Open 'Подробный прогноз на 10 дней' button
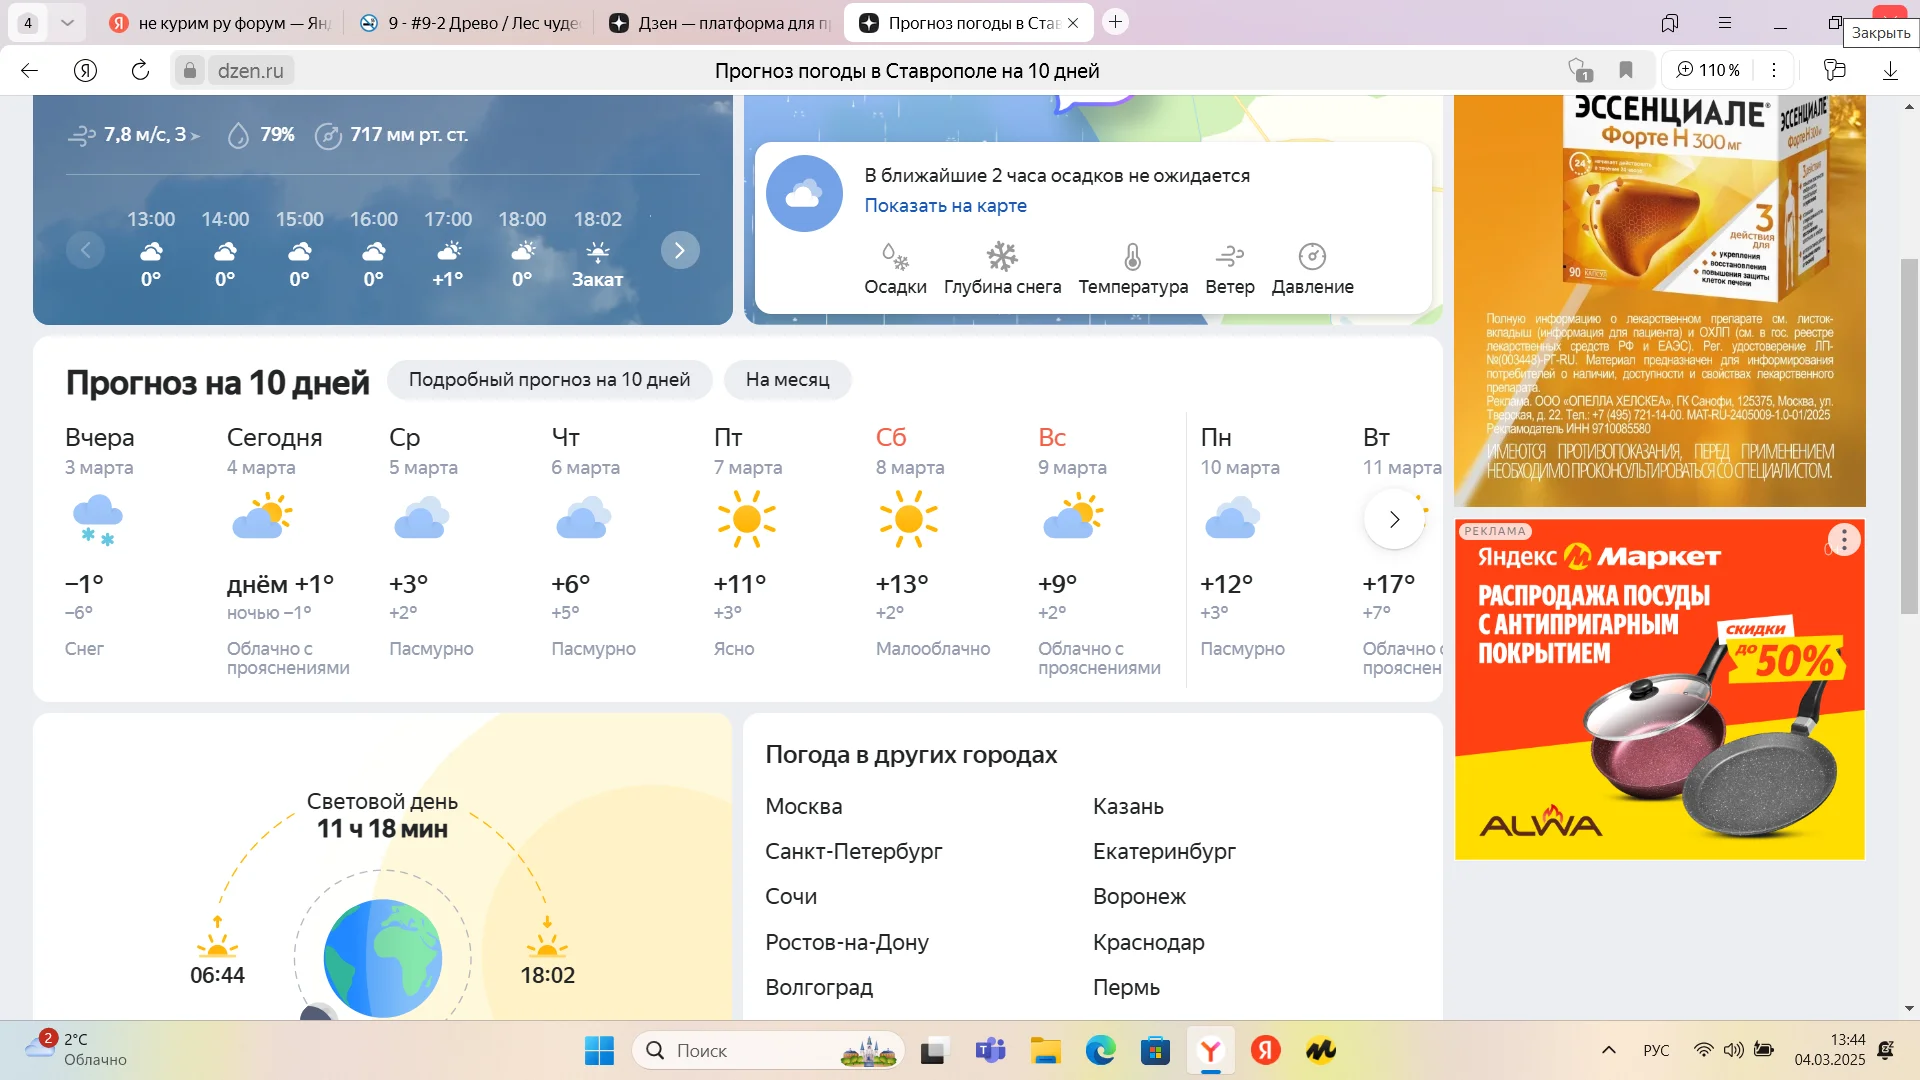 click(549, 380)
